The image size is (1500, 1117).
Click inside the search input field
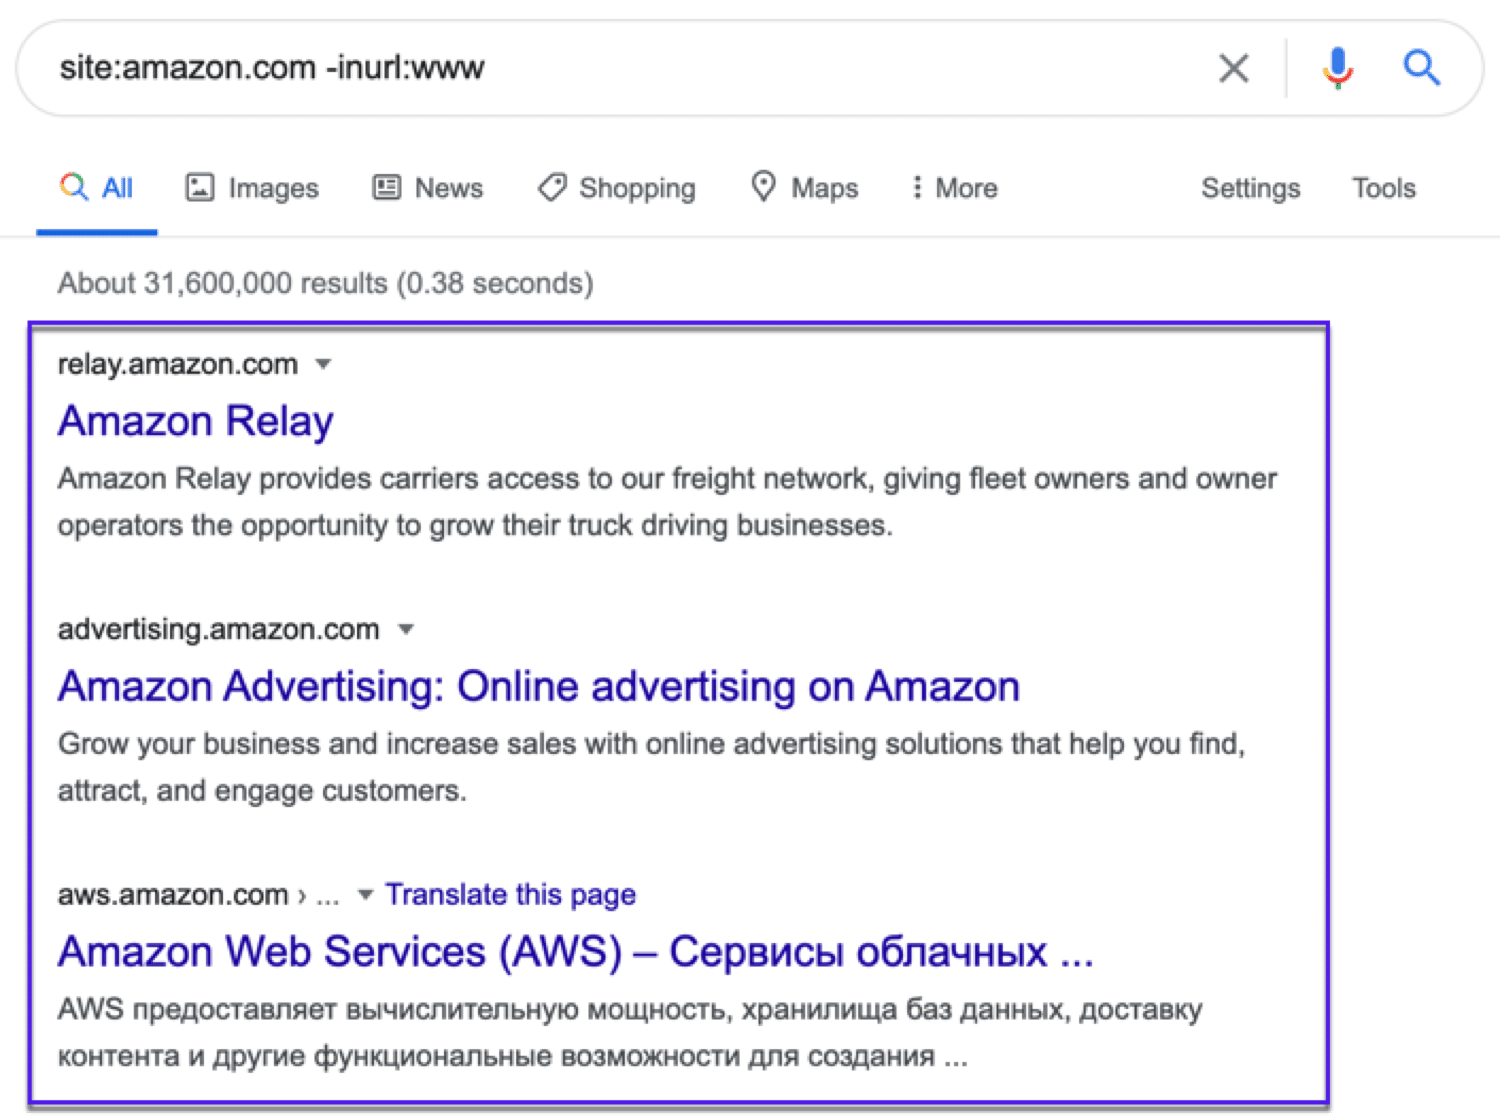click(600, 67)
